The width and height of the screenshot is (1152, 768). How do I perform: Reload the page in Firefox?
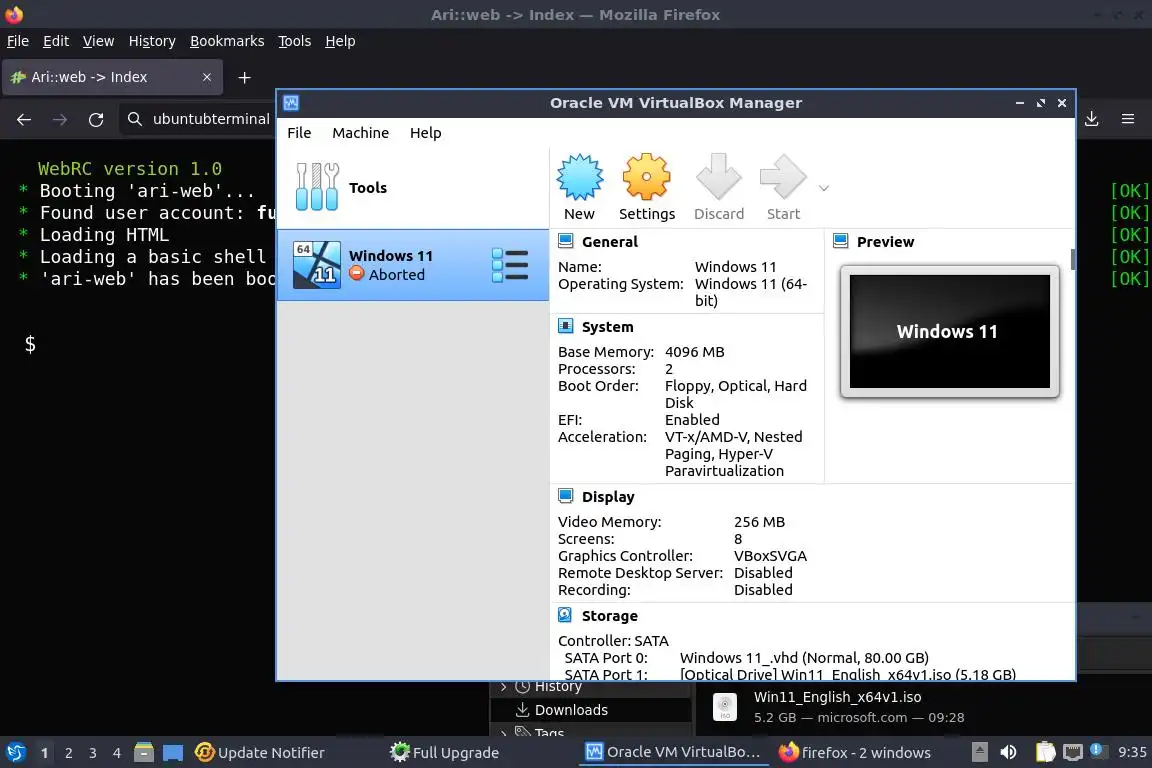click(x=96, y=119)
